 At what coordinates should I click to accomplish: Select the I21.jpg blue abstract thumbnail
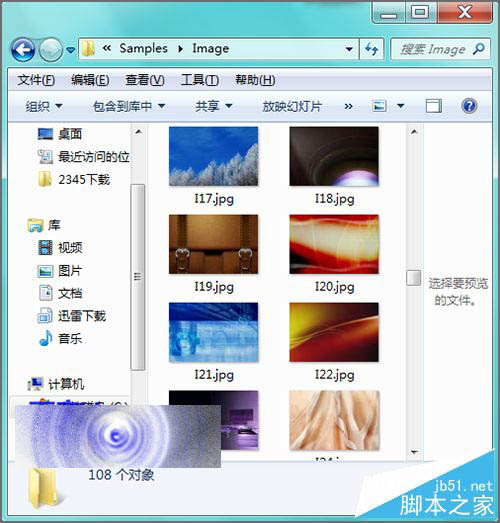tap(213, 332)
